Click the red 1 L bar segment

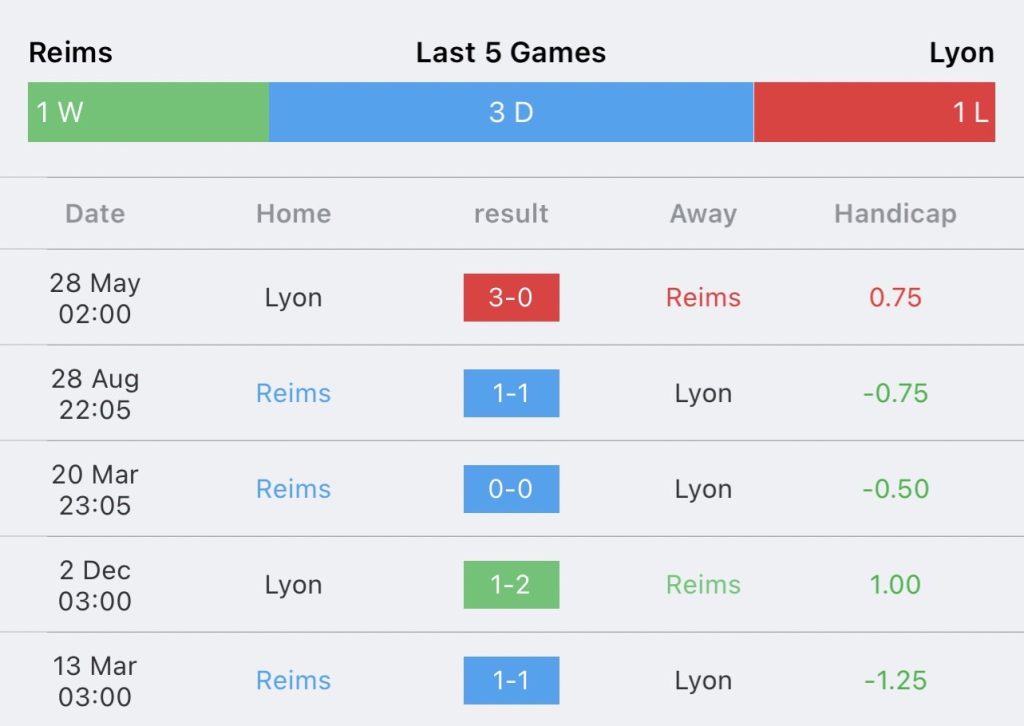click(x=874, y=112)
